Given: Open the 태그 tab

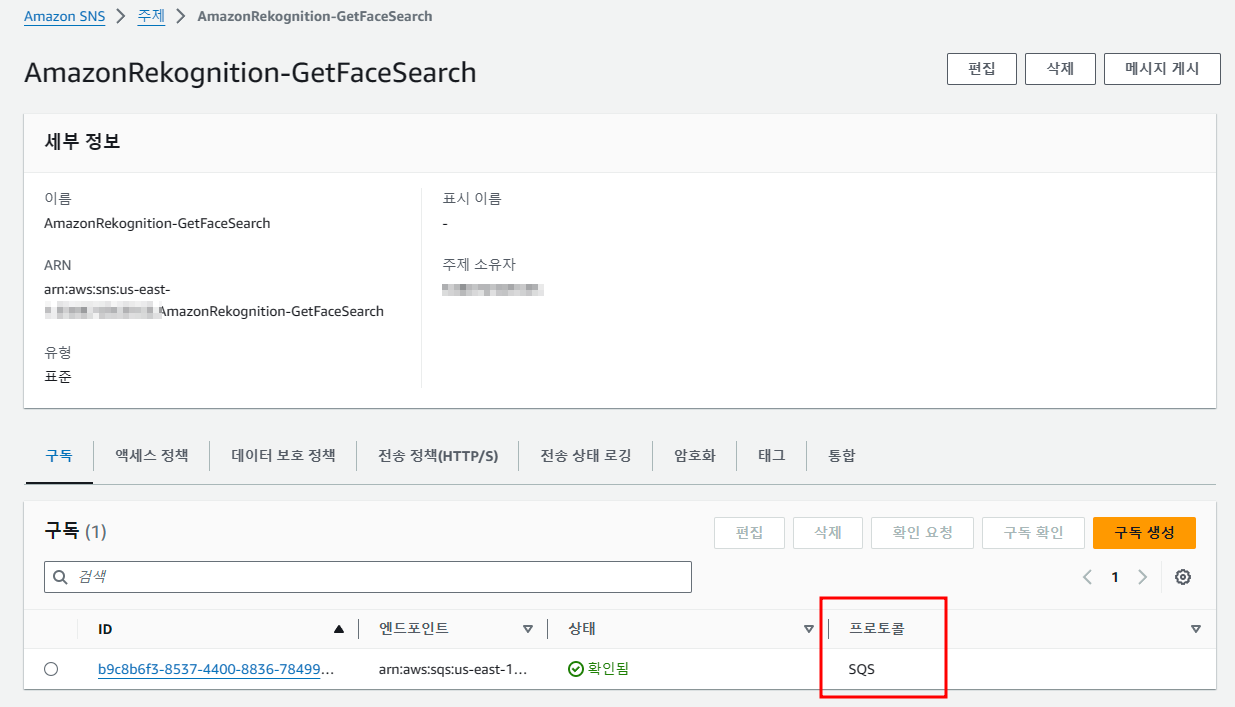Looking at the screenshot, I should [772, 456].
